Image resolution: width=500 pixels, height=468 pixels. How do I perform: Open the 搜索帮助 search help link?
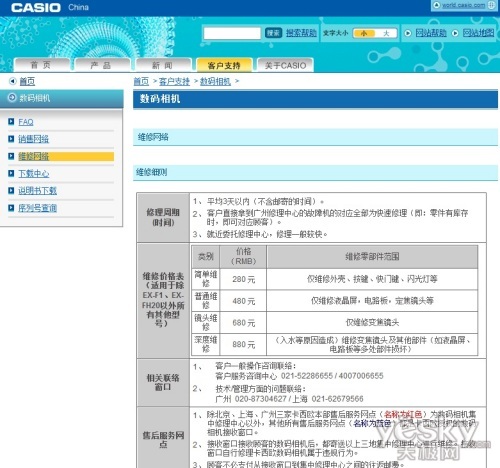[301, 33]
